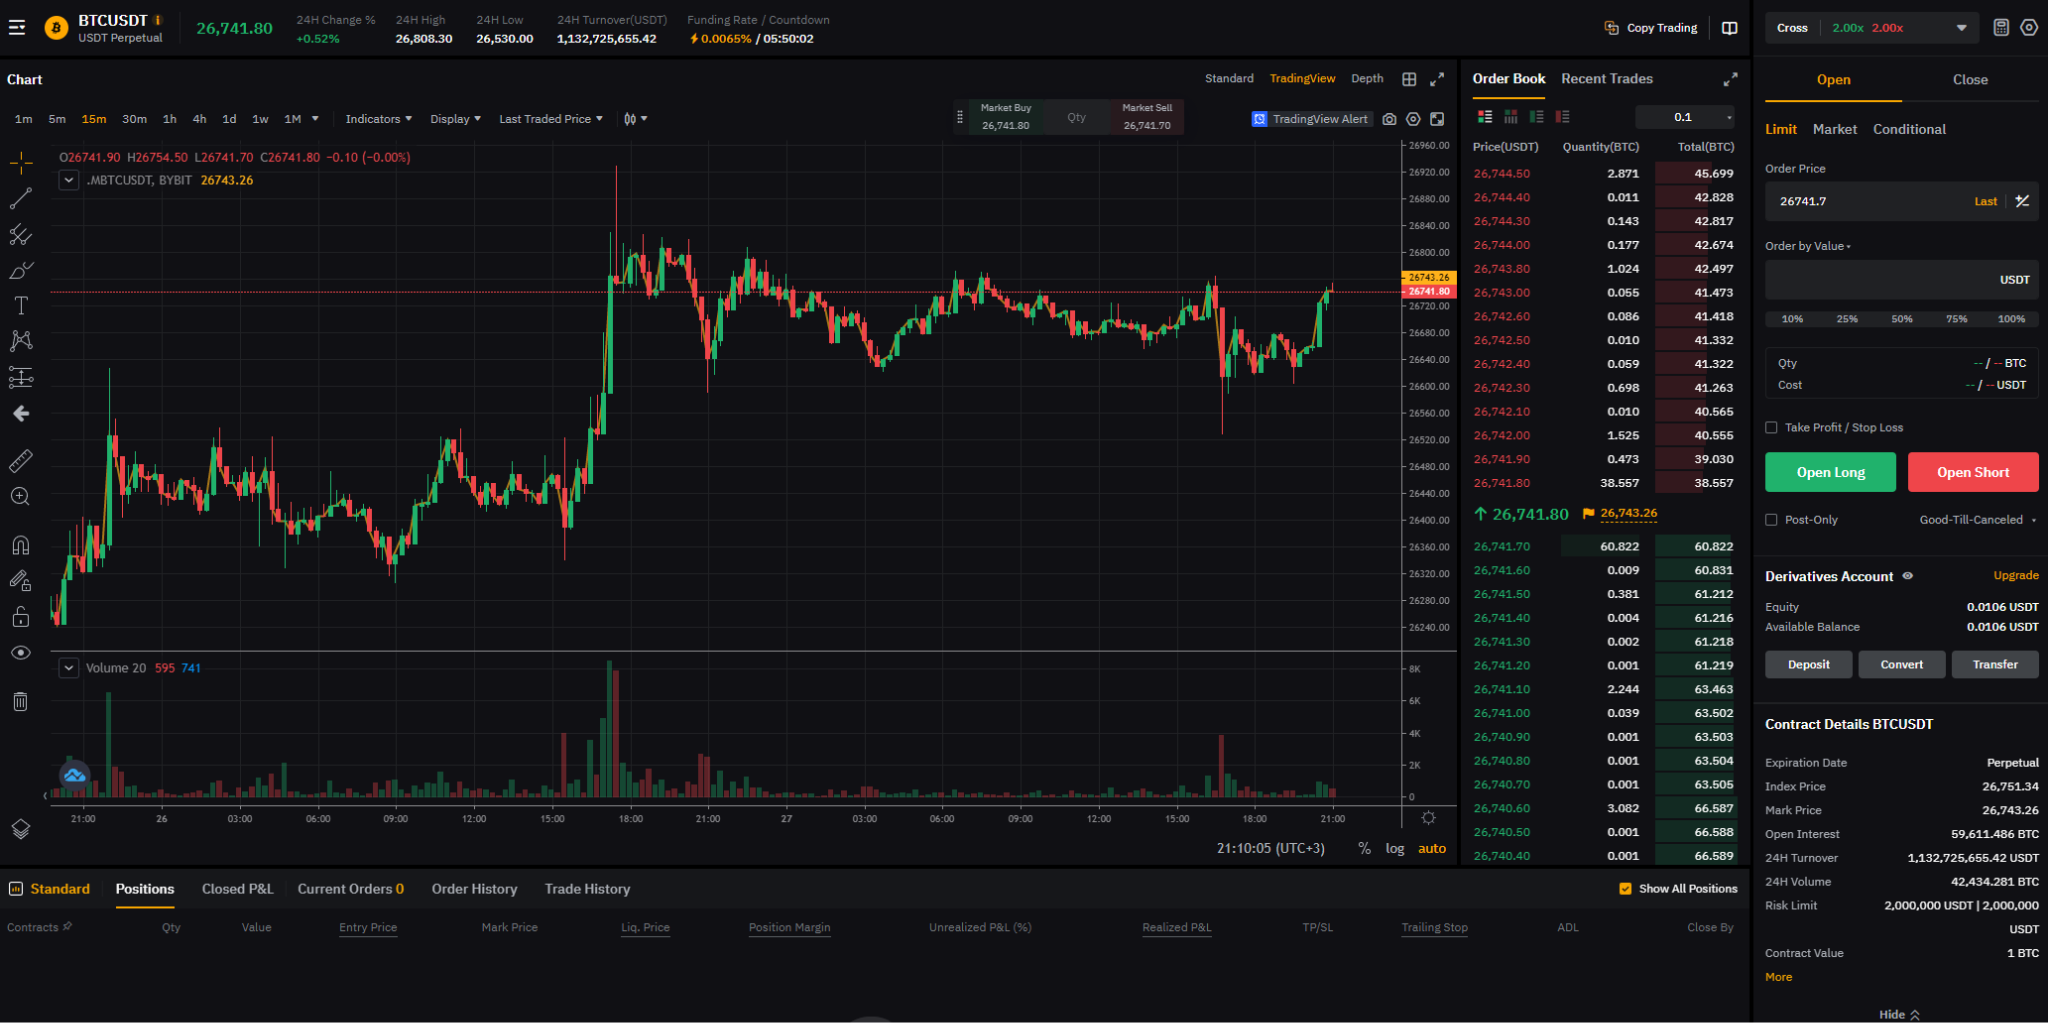Switch to the Close order tab
This screenshot has width=2048, height=1023.
pos(1970,80)
